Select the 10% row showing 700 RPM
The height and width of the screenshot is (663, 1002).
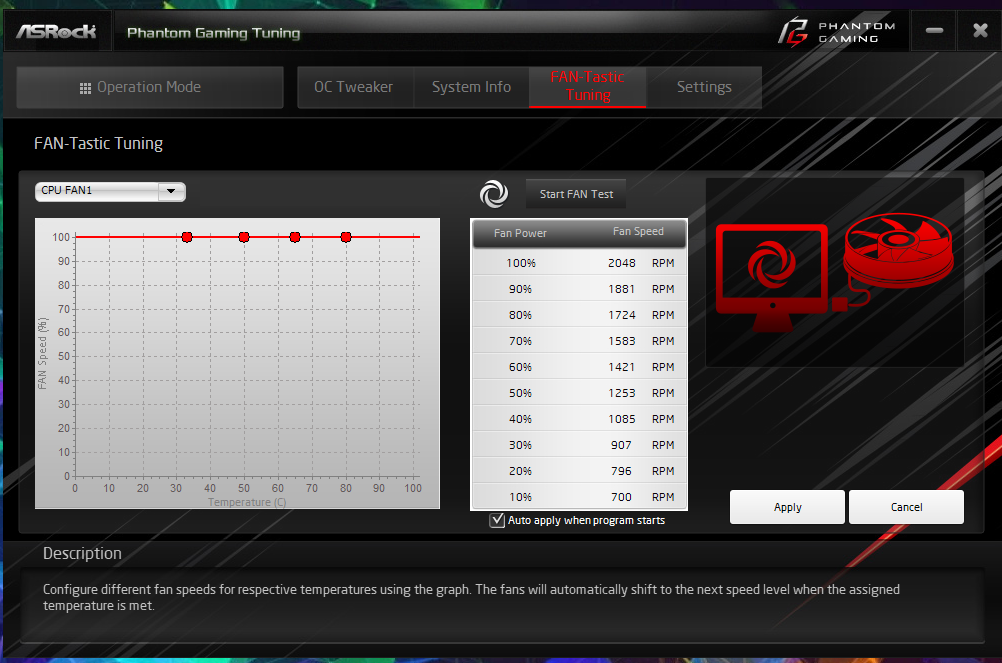pos(579,496)
